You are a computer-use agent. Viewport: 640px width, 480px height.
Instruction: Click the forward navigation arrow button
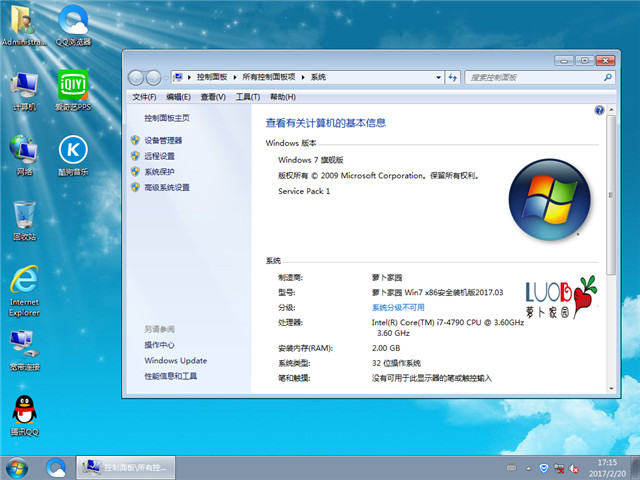tap(153, 78)
